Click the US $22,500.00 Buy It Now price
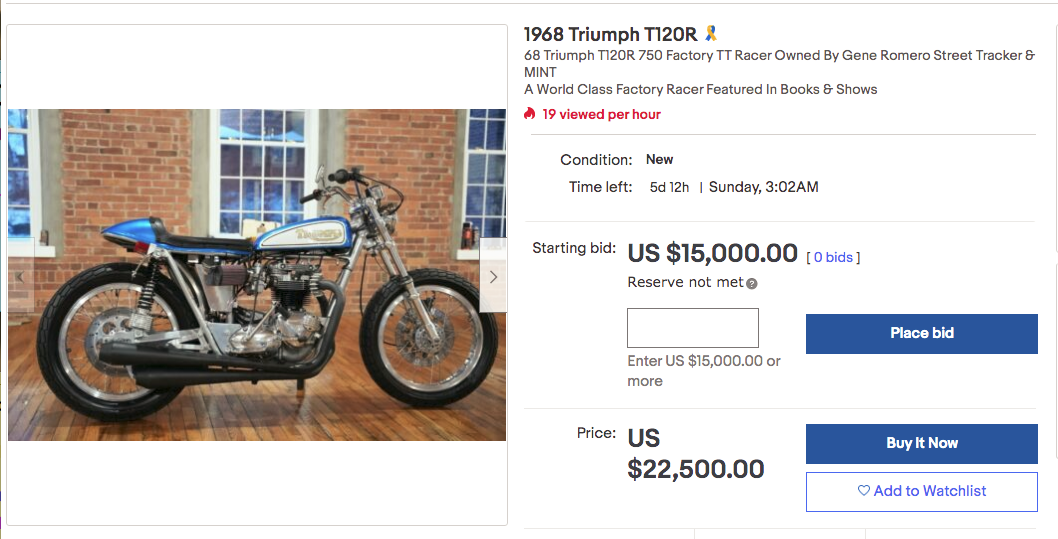This screenshot has height=539, width=1058. pos(695,453)
